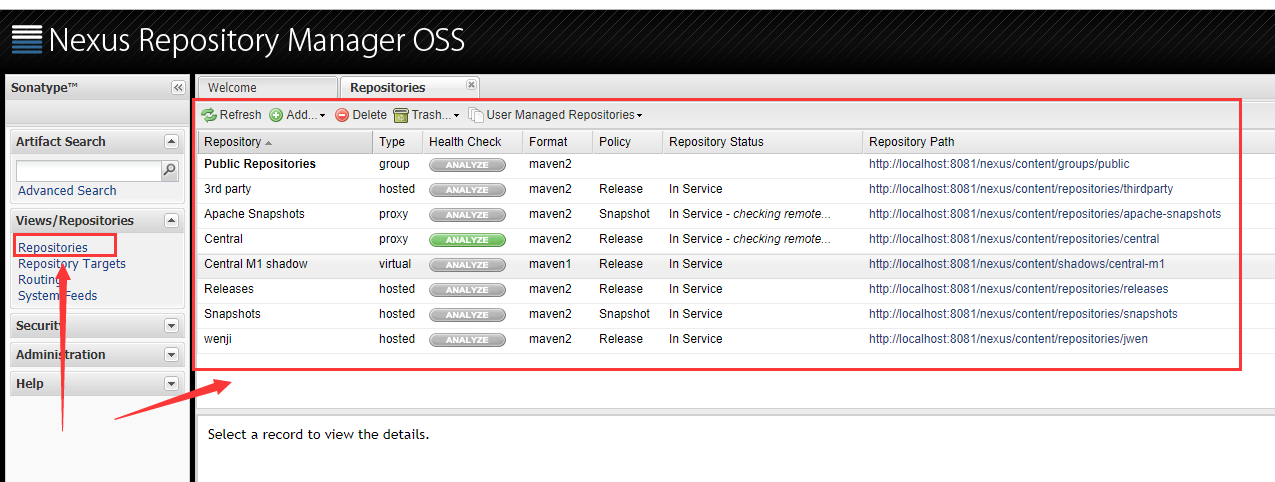
Task: Open Repository Targets sidebar link
Action: 72,263
